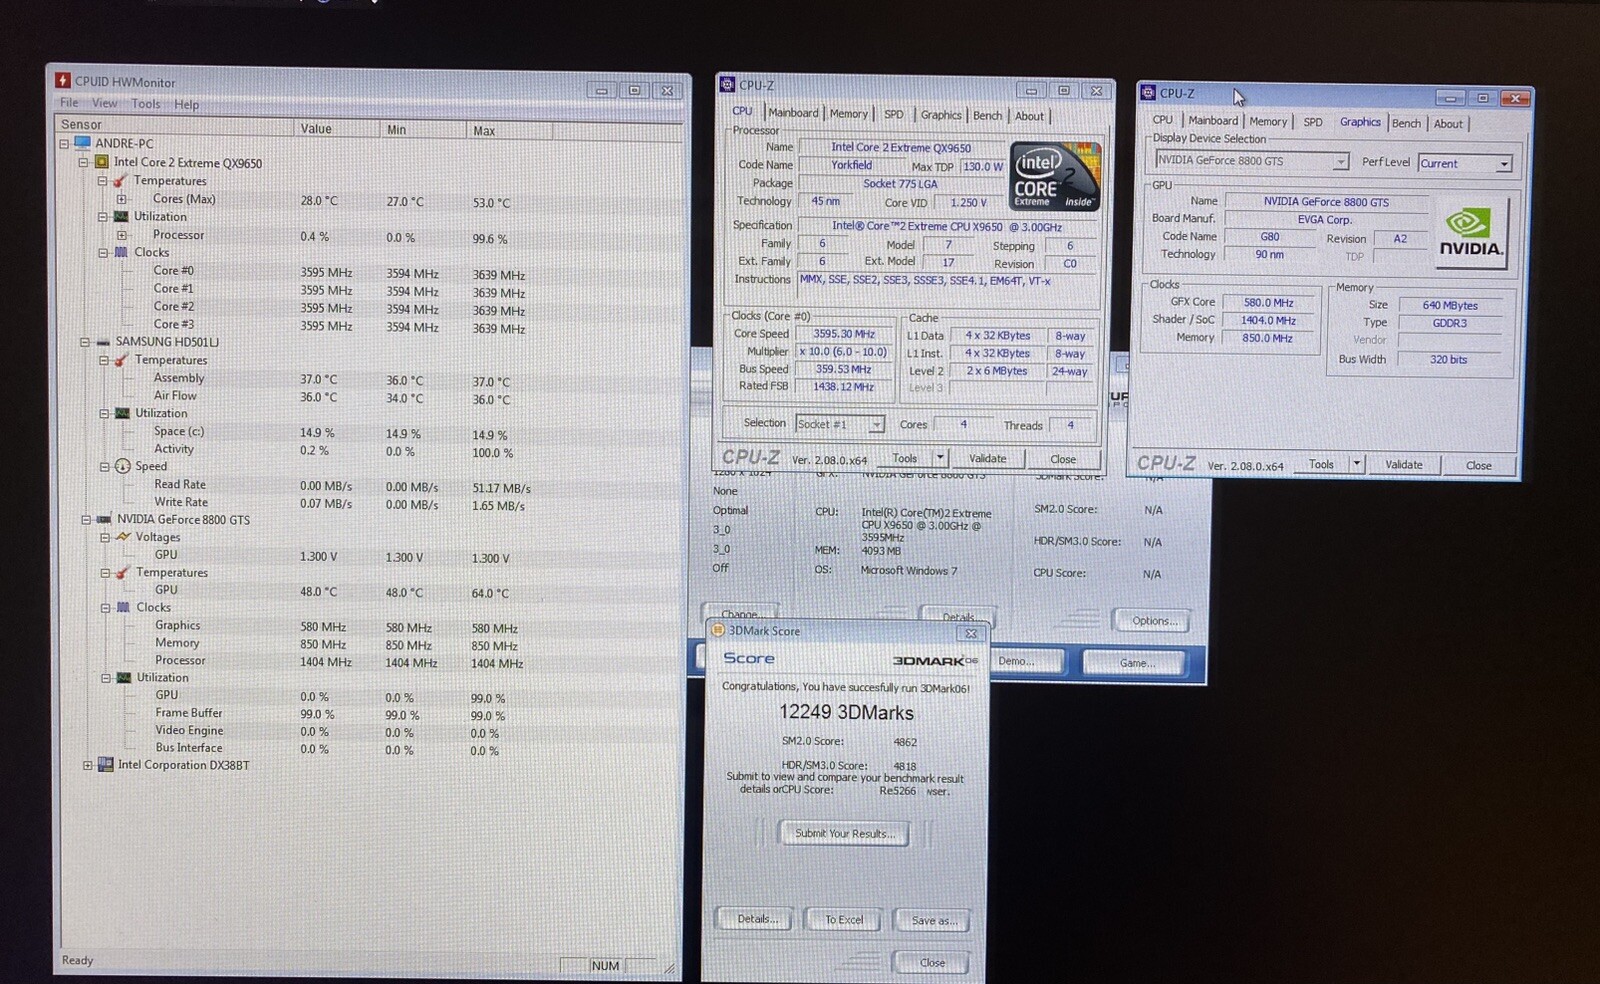Click the 12249 3DMarks score text
The width and height of the screenshot is (1600, 984).
pos(846,713)
